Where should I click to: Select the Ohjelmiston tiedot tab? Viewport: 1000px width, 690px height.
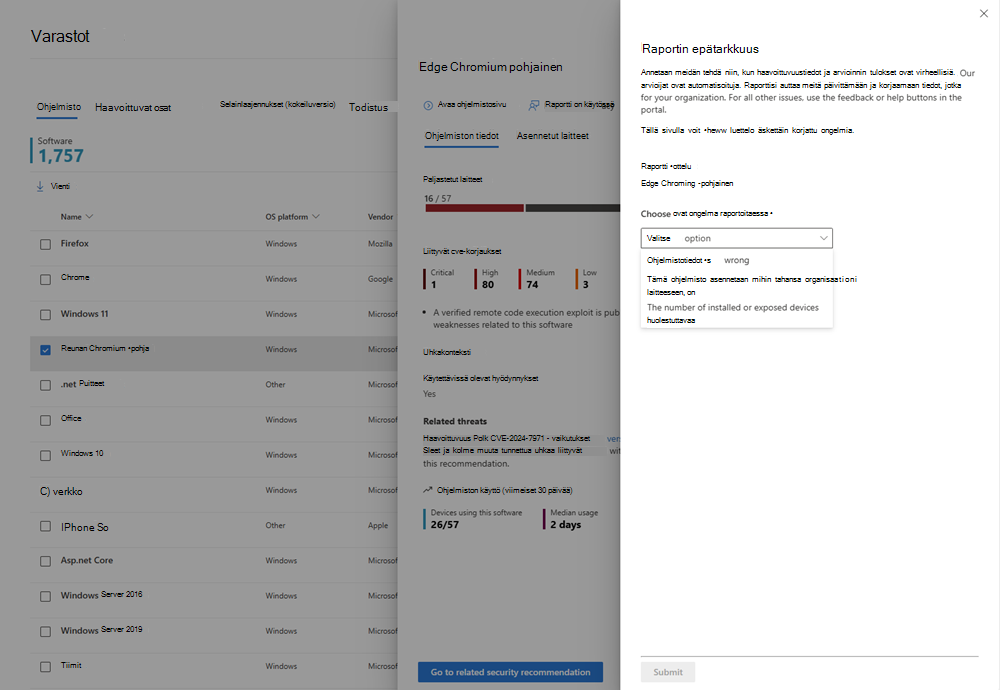point(462,136)
